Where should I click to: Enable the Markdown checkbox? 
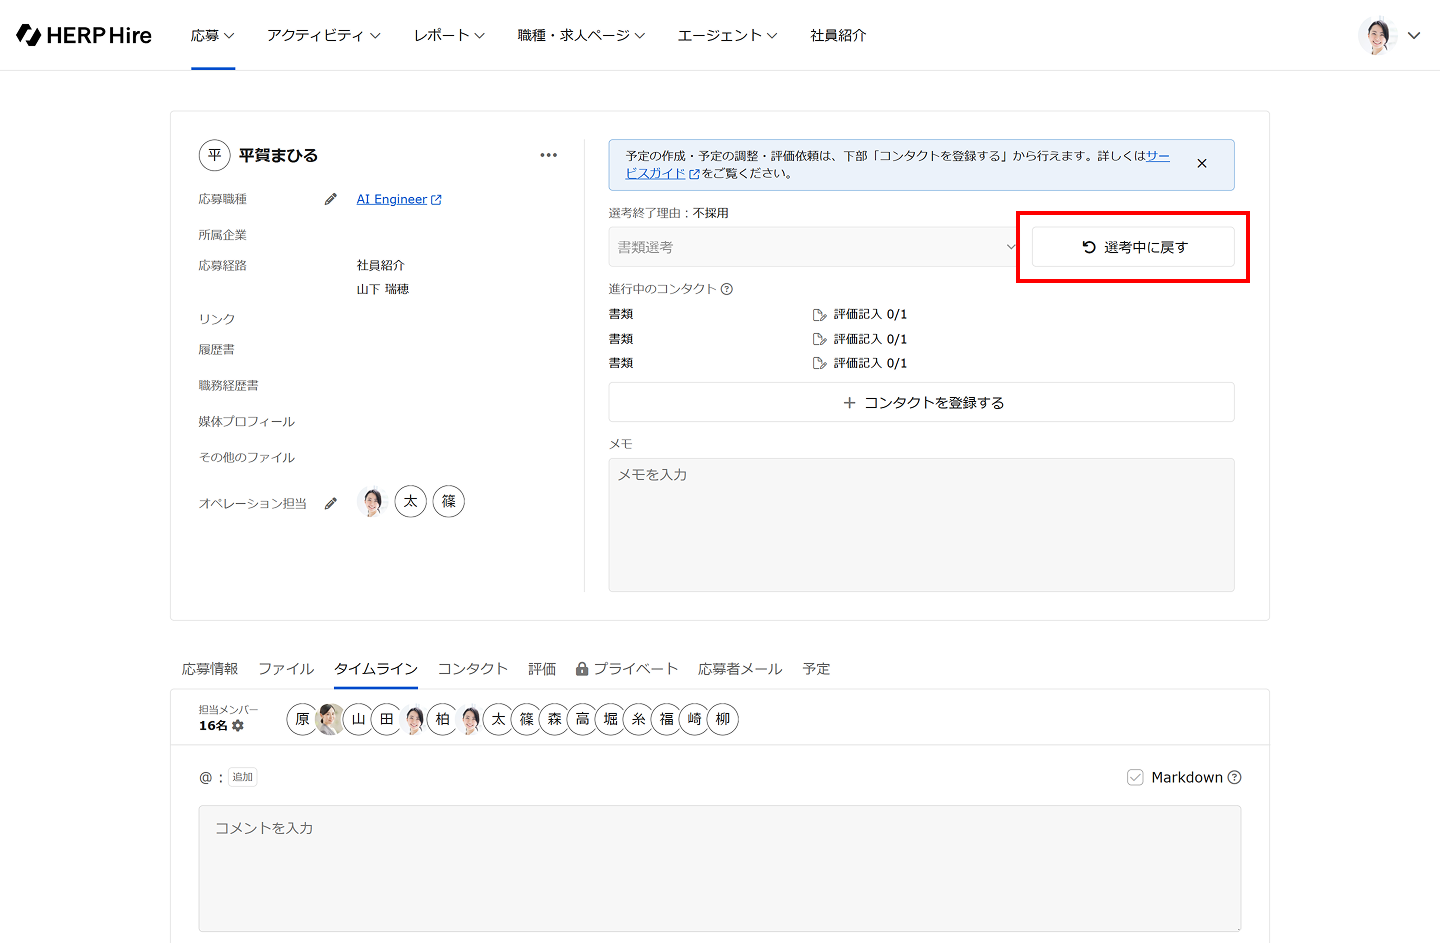pos(1135,777)
